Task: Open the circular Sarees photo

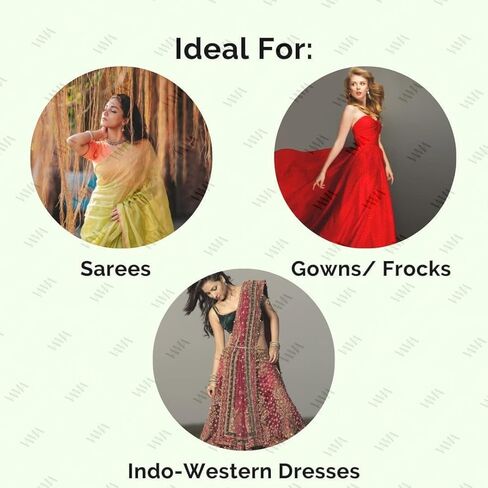Action: 121,157
